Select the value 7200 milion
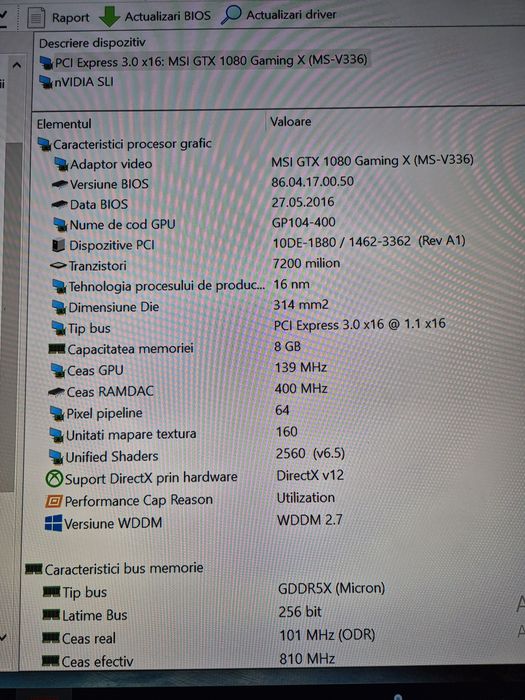 click(x=307, y=263)
